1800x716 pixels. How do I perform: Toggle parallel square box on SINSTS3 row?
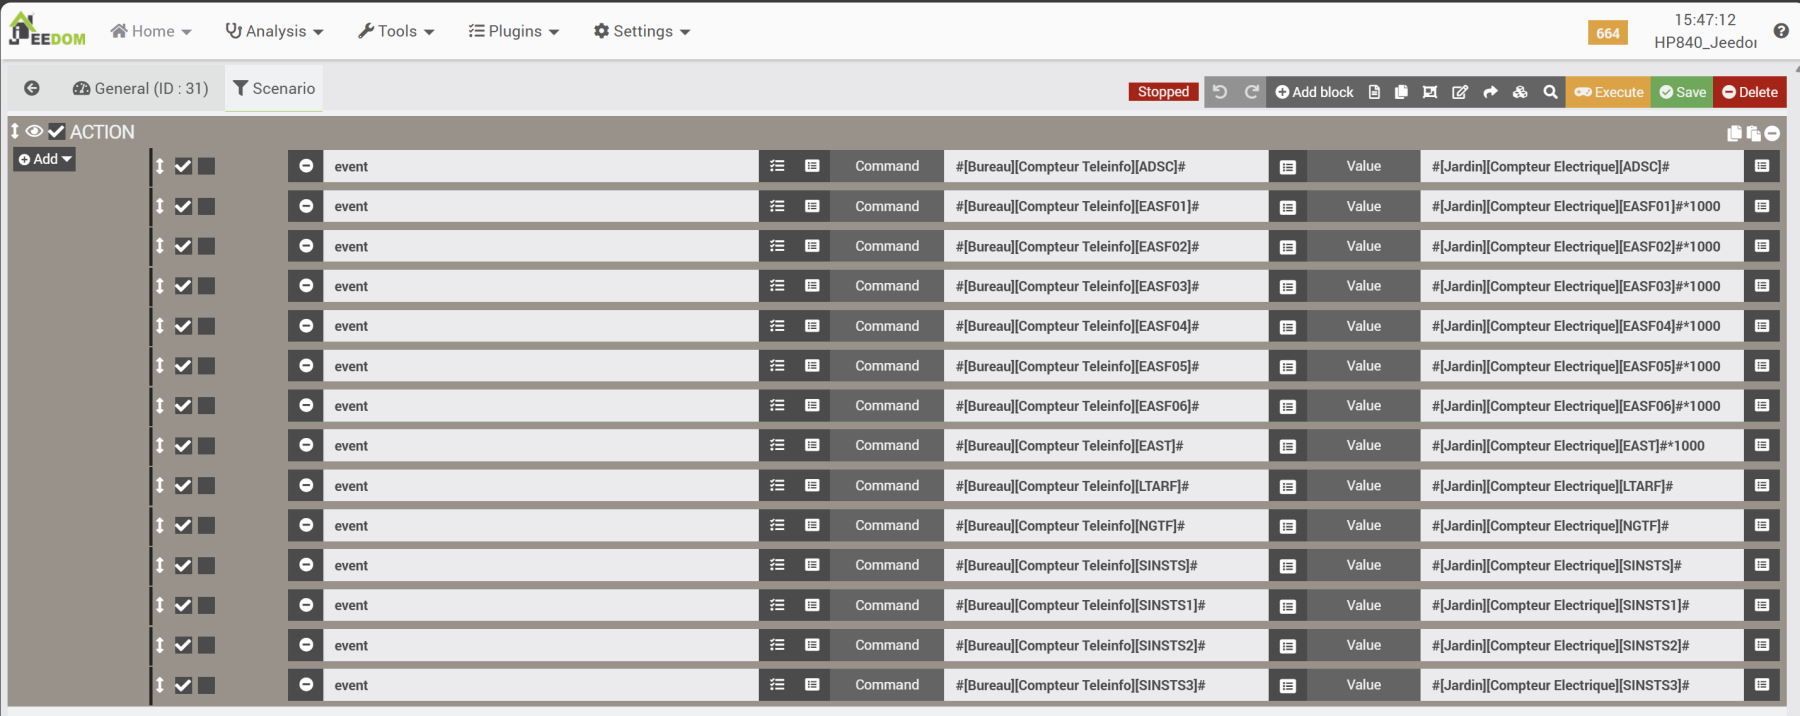(x=206, y=685)
